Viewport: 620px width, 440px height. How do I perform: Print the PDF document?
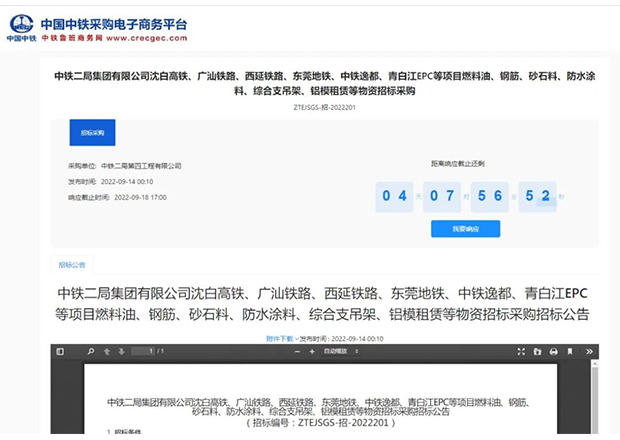tap(554, 351)
